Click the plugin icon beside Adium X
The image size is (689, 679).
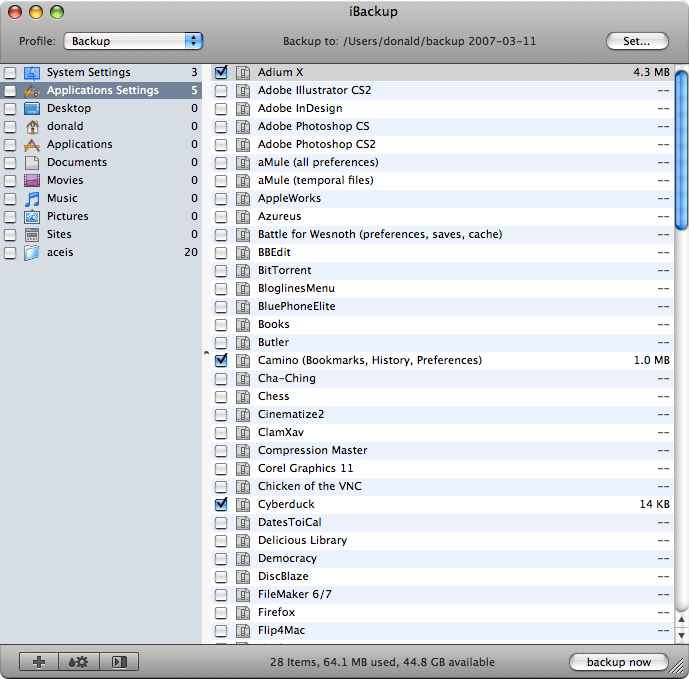(x=243, y=73)
